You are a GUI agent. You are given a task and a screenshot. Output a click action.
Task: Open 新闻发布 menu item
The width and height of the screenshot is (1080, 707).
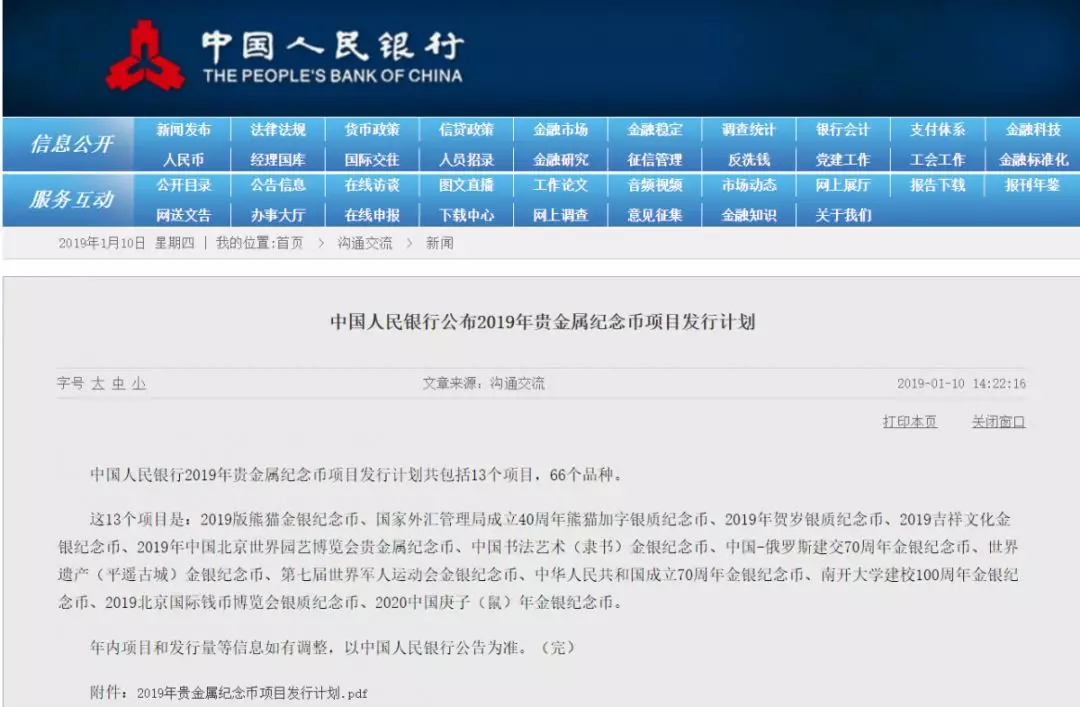pyautogui.click(x=183, y=130)
